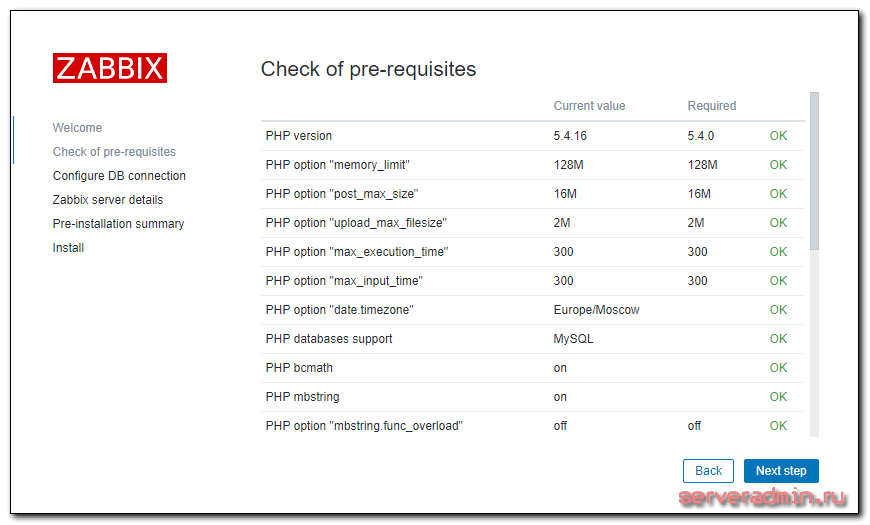Image resolution: width=870 pixels, height=525 pixels.
Task: Click the MySQL databases support value
Action: click(x=573, y=339)
